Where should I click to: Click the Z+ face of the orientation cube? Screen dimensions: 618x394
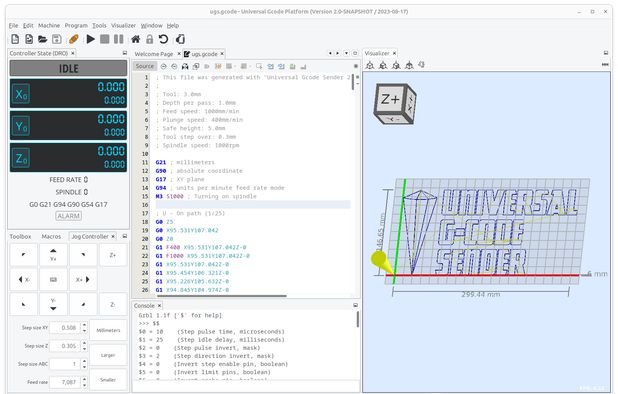(x=390, y=99)
